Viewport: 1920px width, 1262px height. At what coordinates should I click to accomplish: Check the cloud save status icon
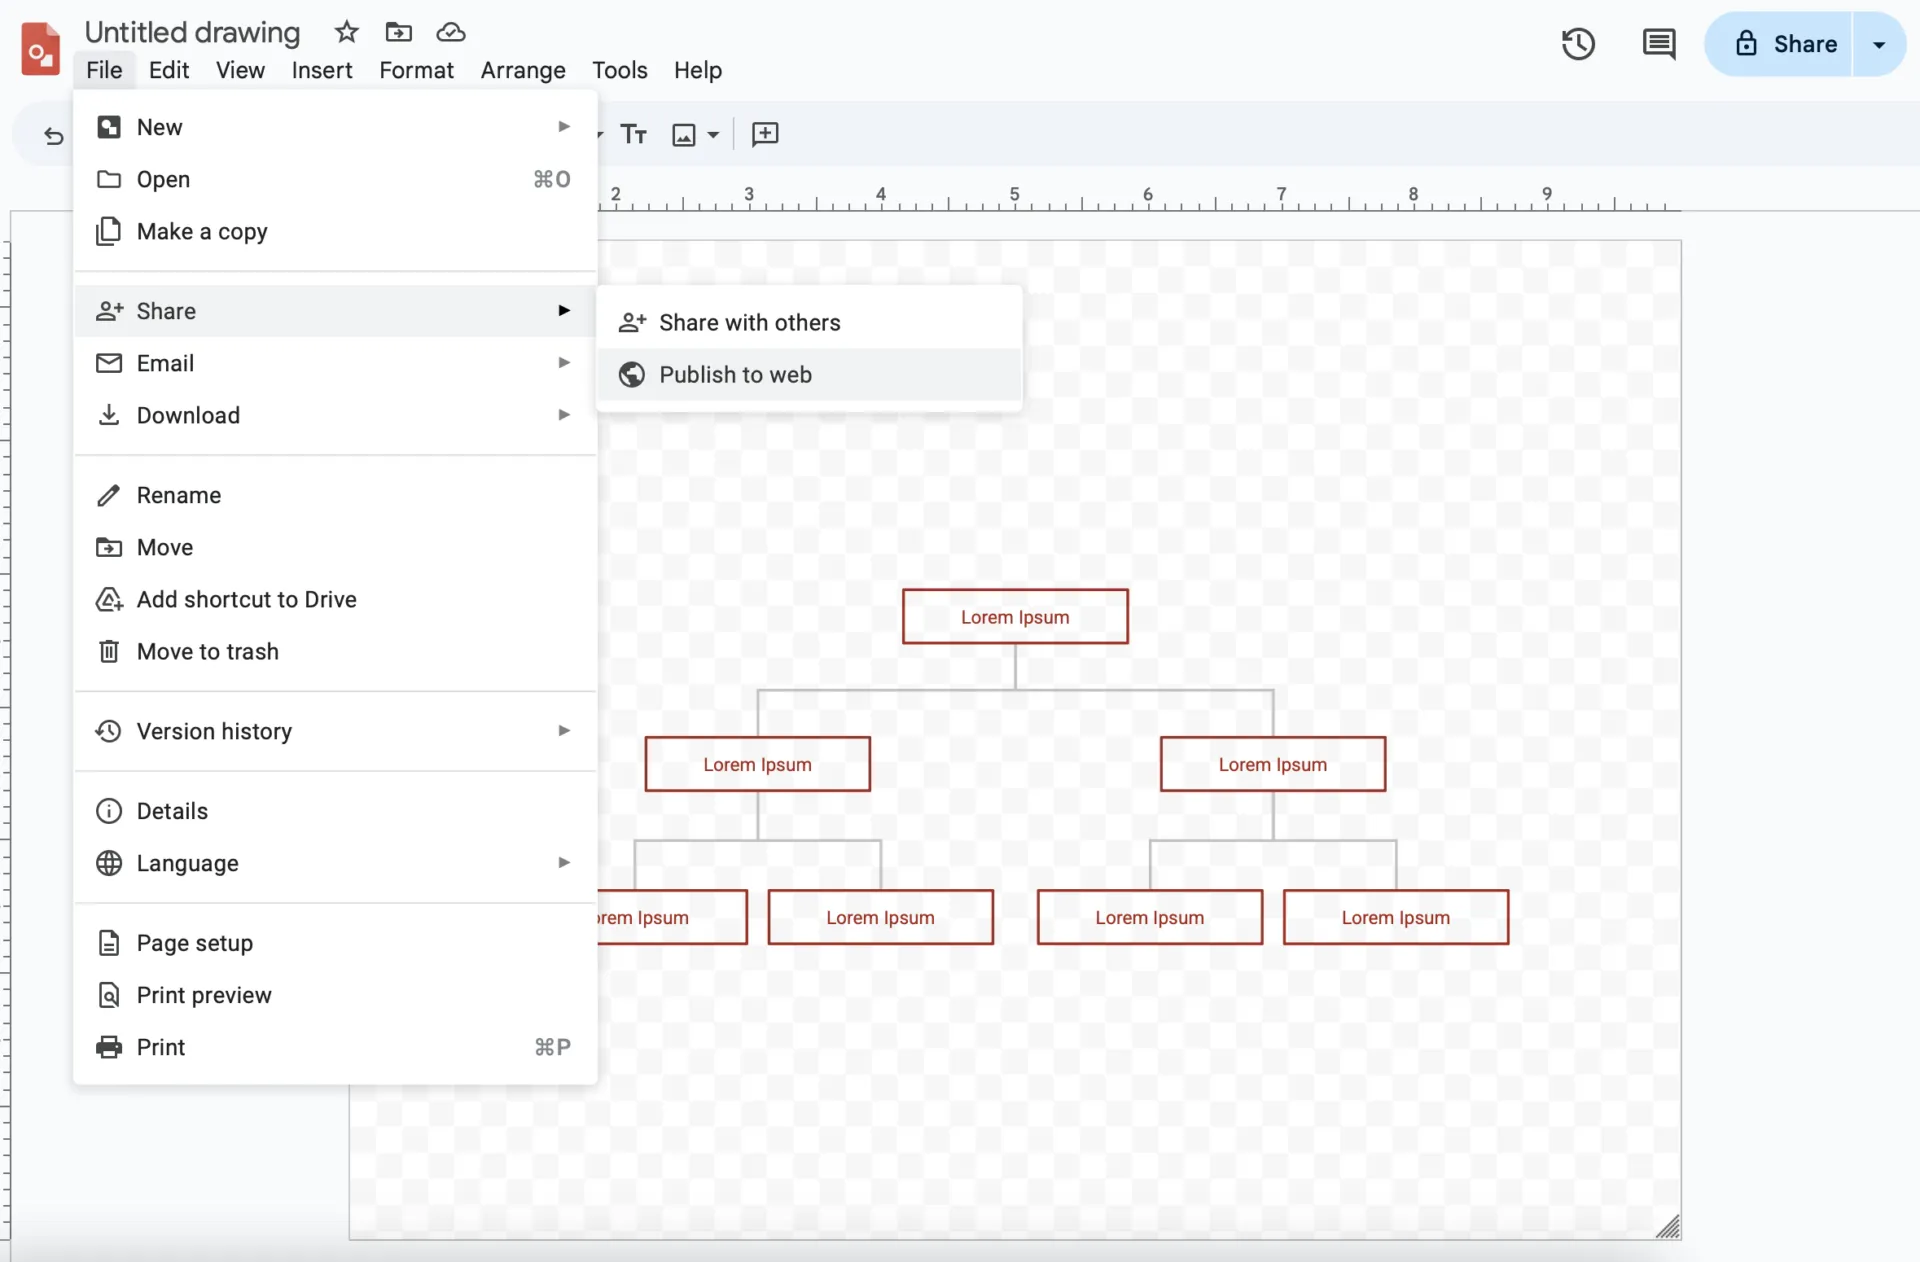pos(451,32)
